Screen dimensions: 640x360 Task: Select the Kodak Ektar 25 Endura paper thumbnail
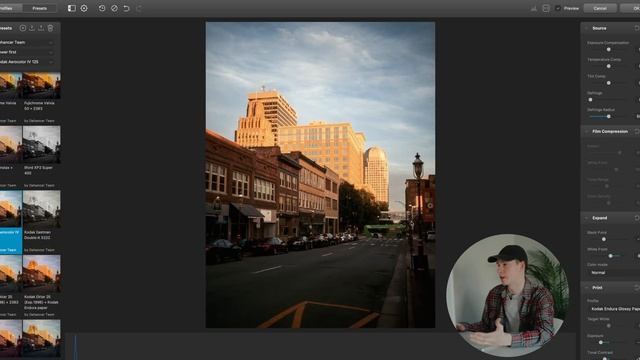pyautogui.click(x=42, y=273)
